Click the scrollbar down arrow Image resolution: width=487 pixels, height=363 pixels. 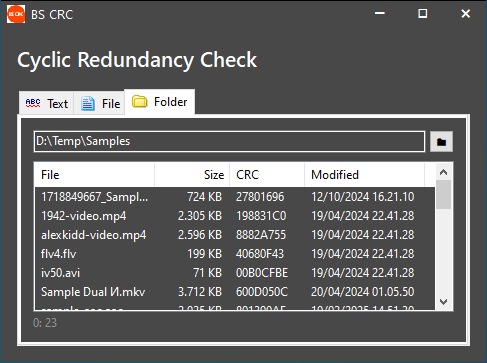click(443, 302)
